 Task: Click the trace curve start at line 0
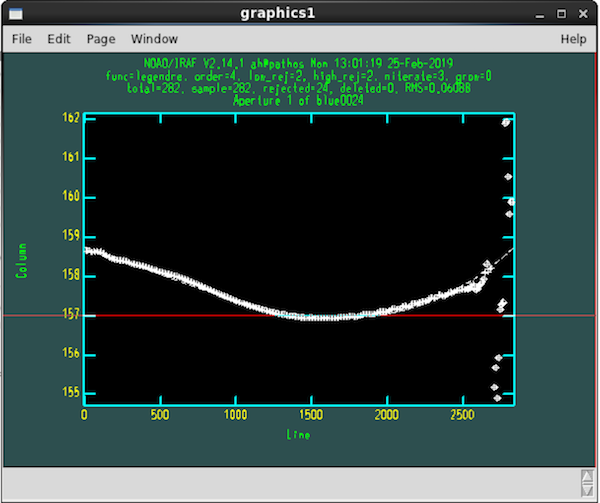coord(87,251)
